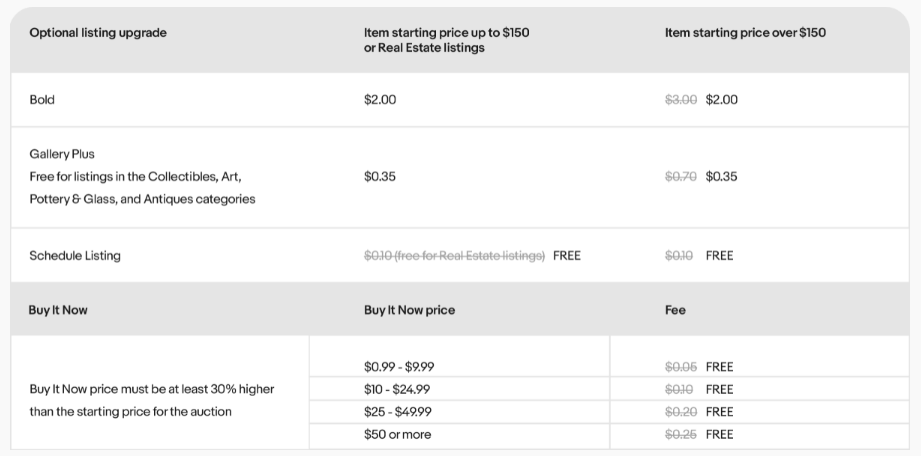
Task: Click the 'Bold' upgrade row label
Action: pos(42,100)
